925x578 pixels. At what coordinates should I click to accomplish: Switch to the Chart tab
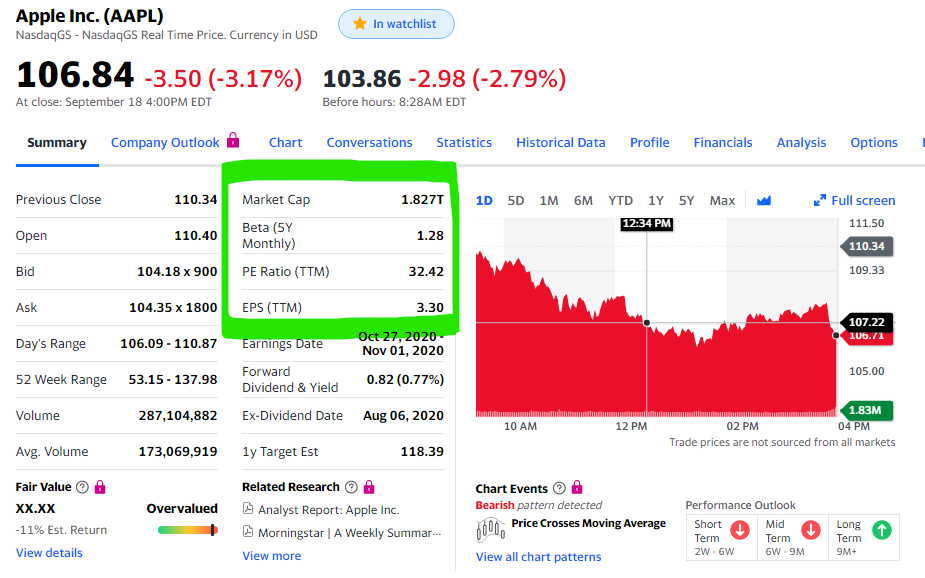(x=286, y=143)
